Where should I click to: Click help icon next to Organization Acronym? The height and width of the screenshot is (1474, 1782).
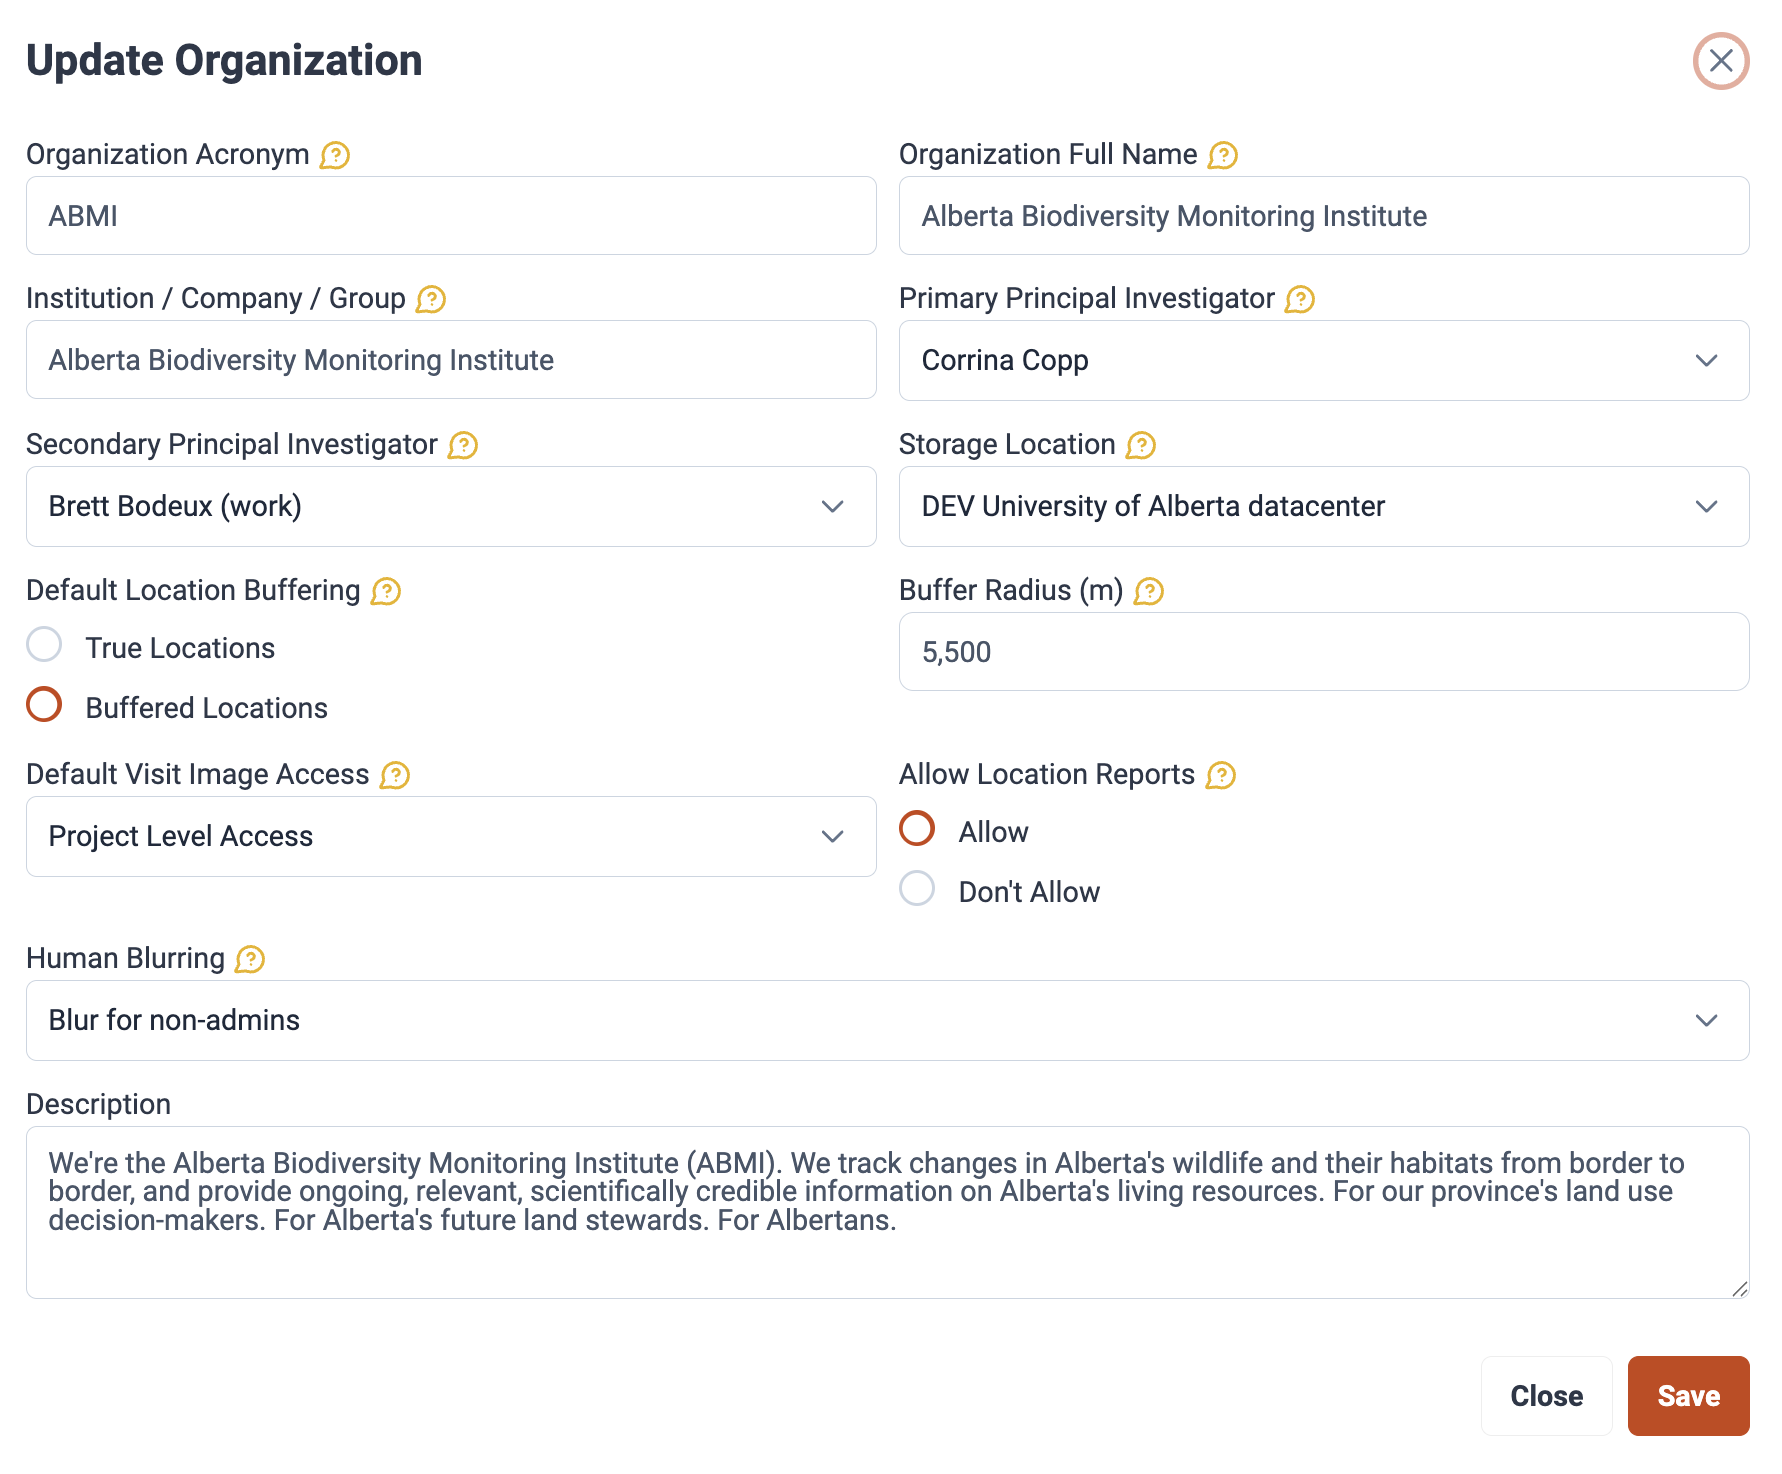[334, 156]
